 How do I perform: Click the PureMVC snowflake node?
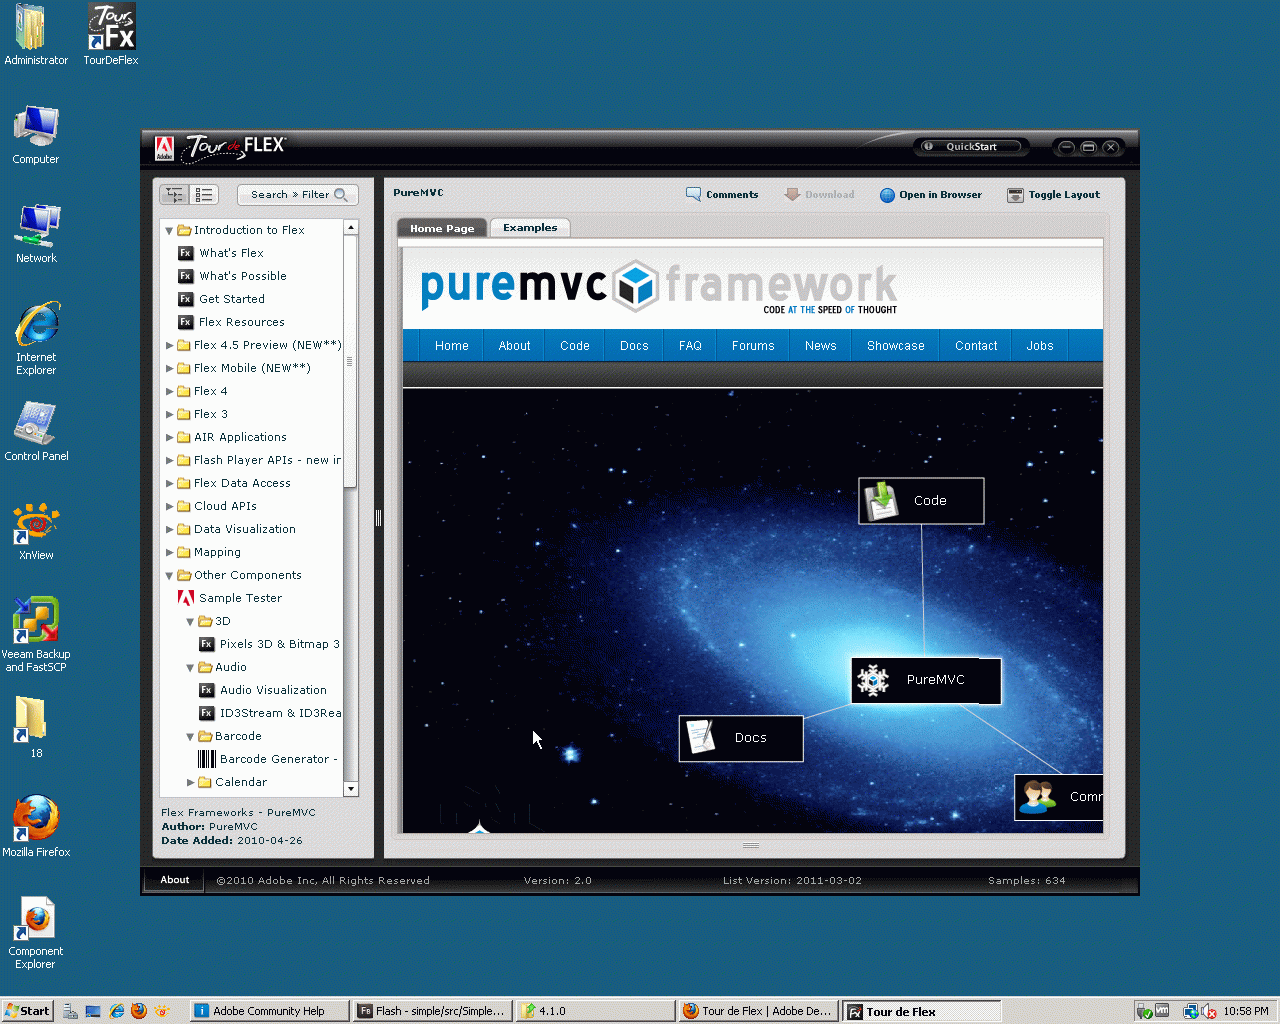tap(926, 680)
